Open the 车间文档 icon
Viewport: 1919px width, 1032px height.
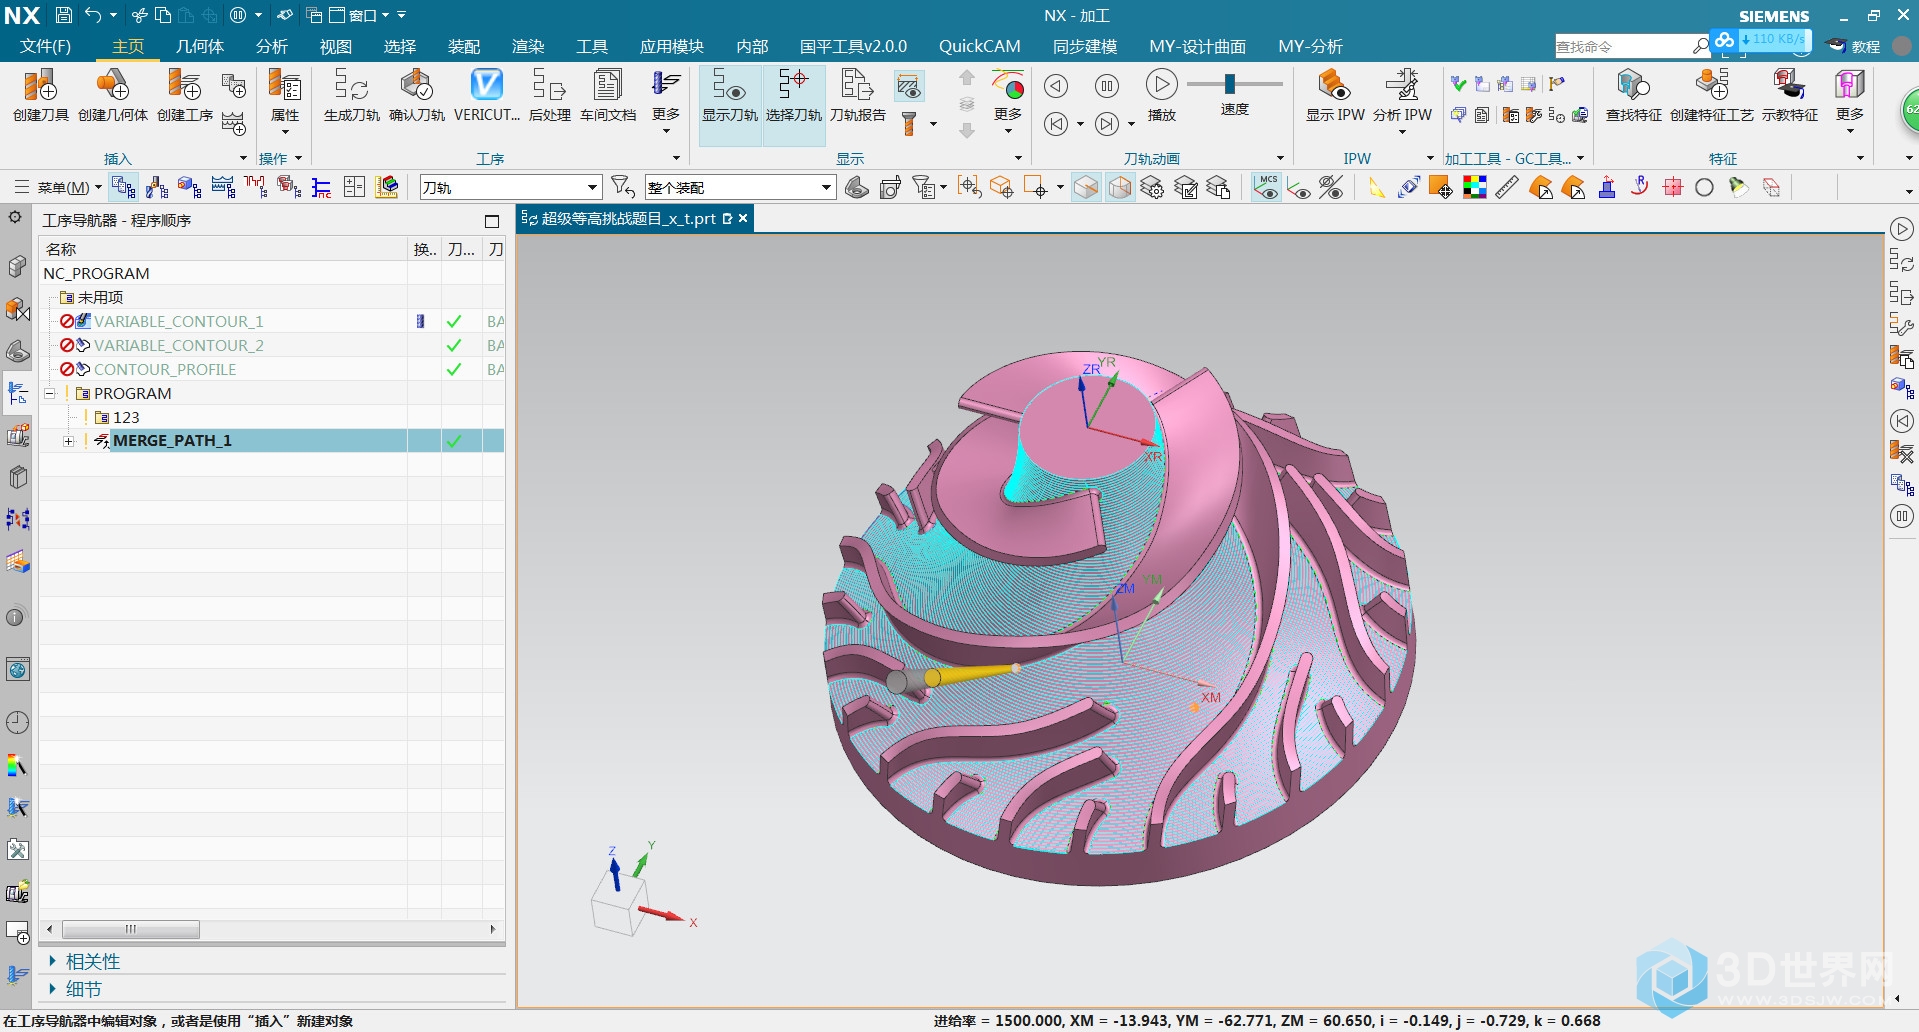[x=608, y=97]
